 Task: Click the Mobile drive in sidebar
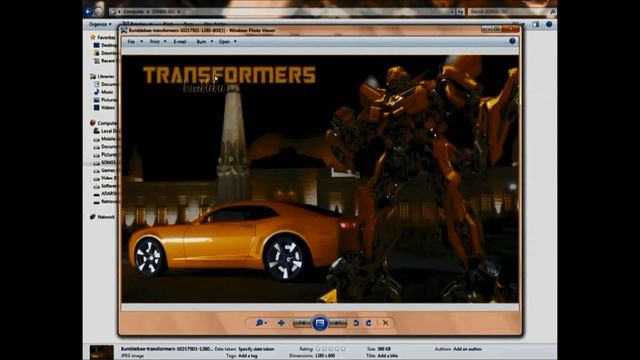point(106,139)
